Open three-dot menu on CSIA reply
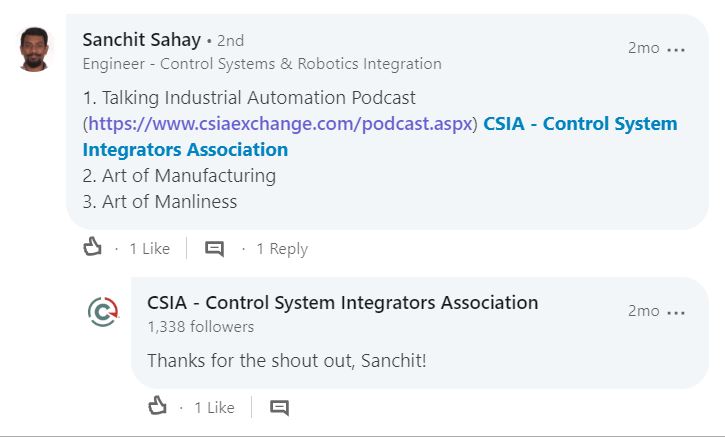 [x=677, y=312]
